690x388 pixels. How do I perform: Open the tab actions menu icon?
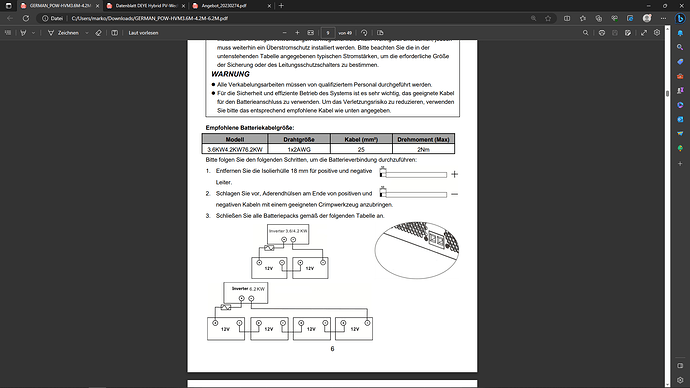8,6
